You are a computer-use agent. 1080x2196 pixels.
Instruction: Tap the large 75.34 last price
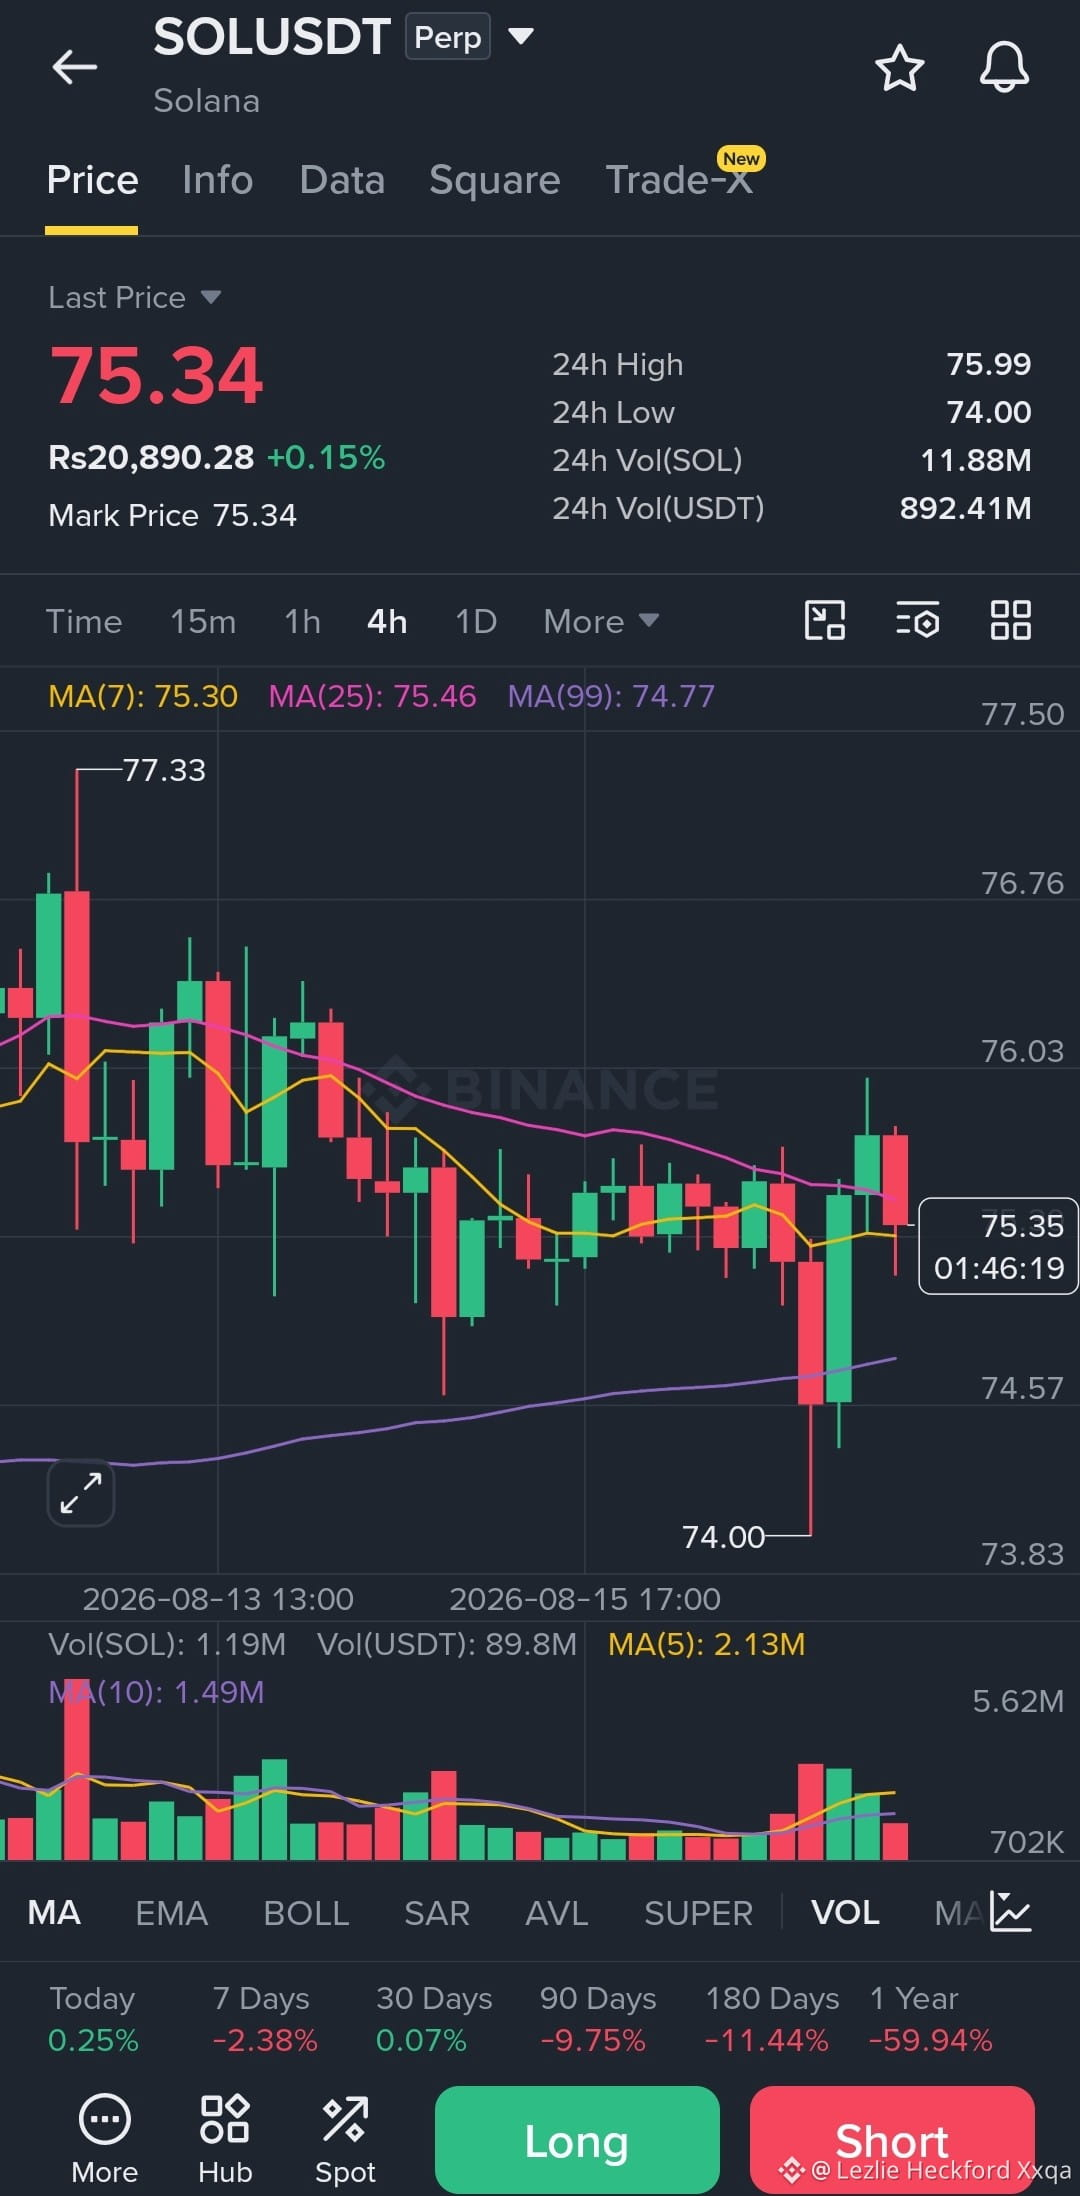[156, 376]
